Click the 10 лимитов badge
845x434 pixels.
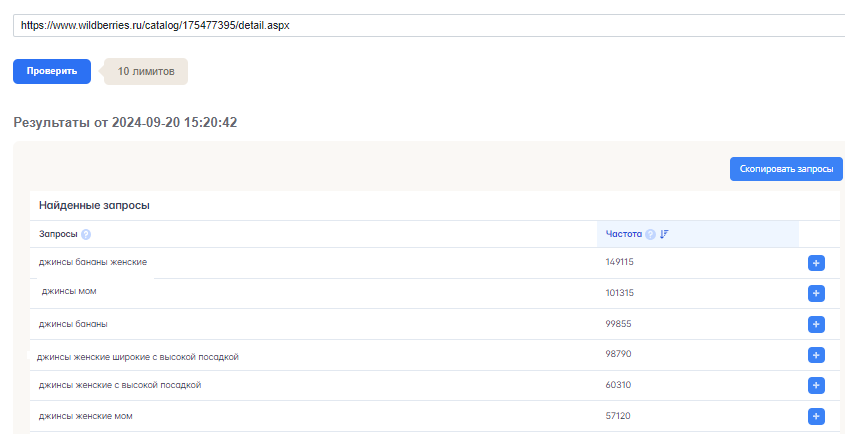(146, 71)
